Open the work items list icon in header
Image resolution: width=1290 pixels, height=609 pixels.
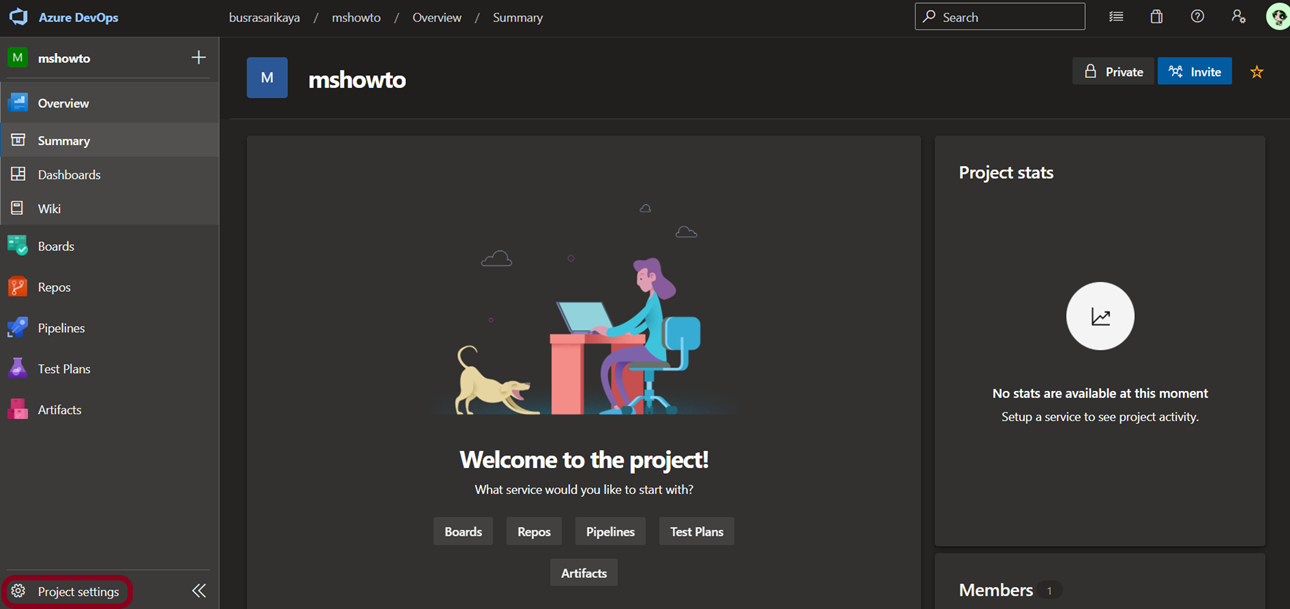coord(1116,17)
